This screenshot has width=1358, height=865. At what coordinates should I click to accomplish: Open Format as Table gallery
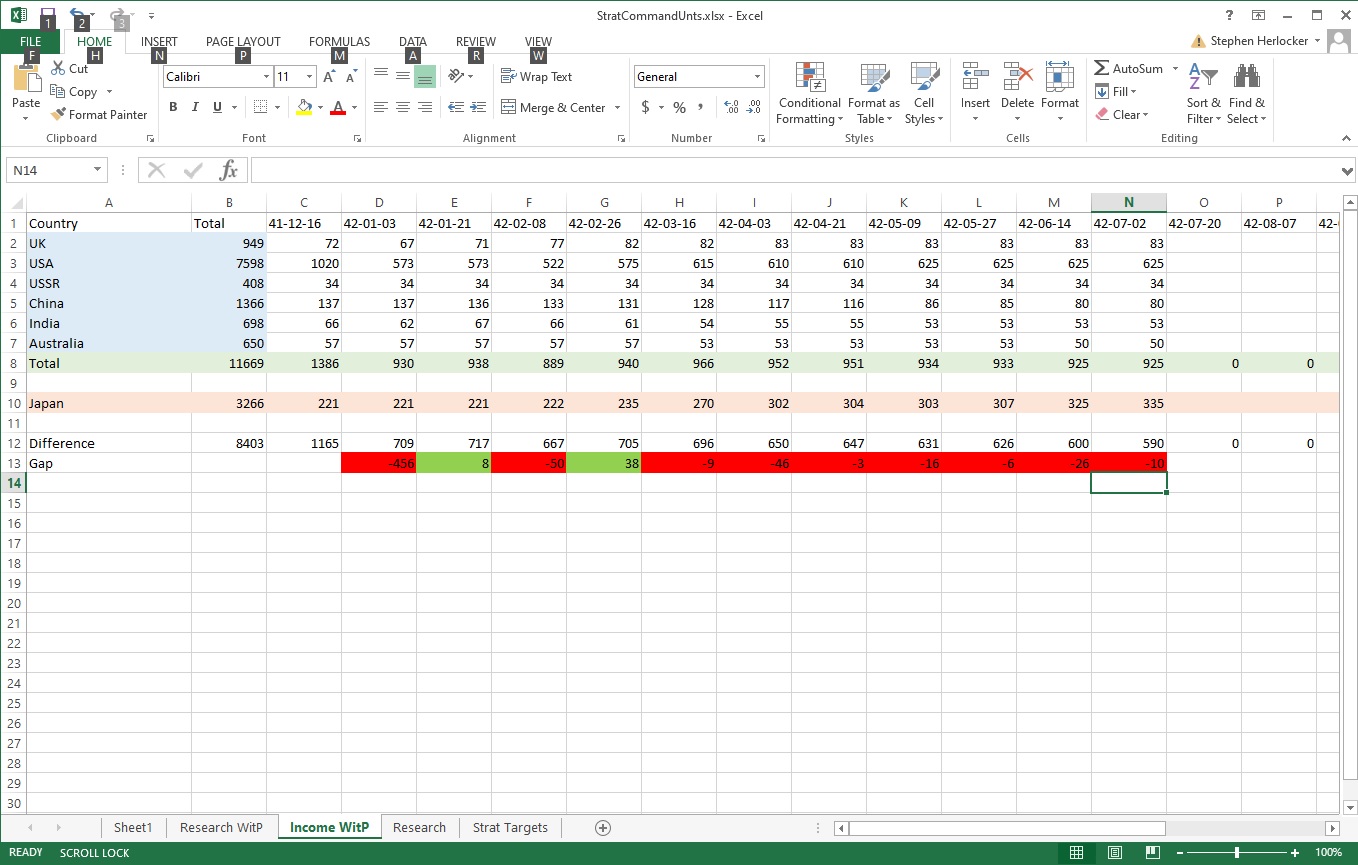pos(874,93)
